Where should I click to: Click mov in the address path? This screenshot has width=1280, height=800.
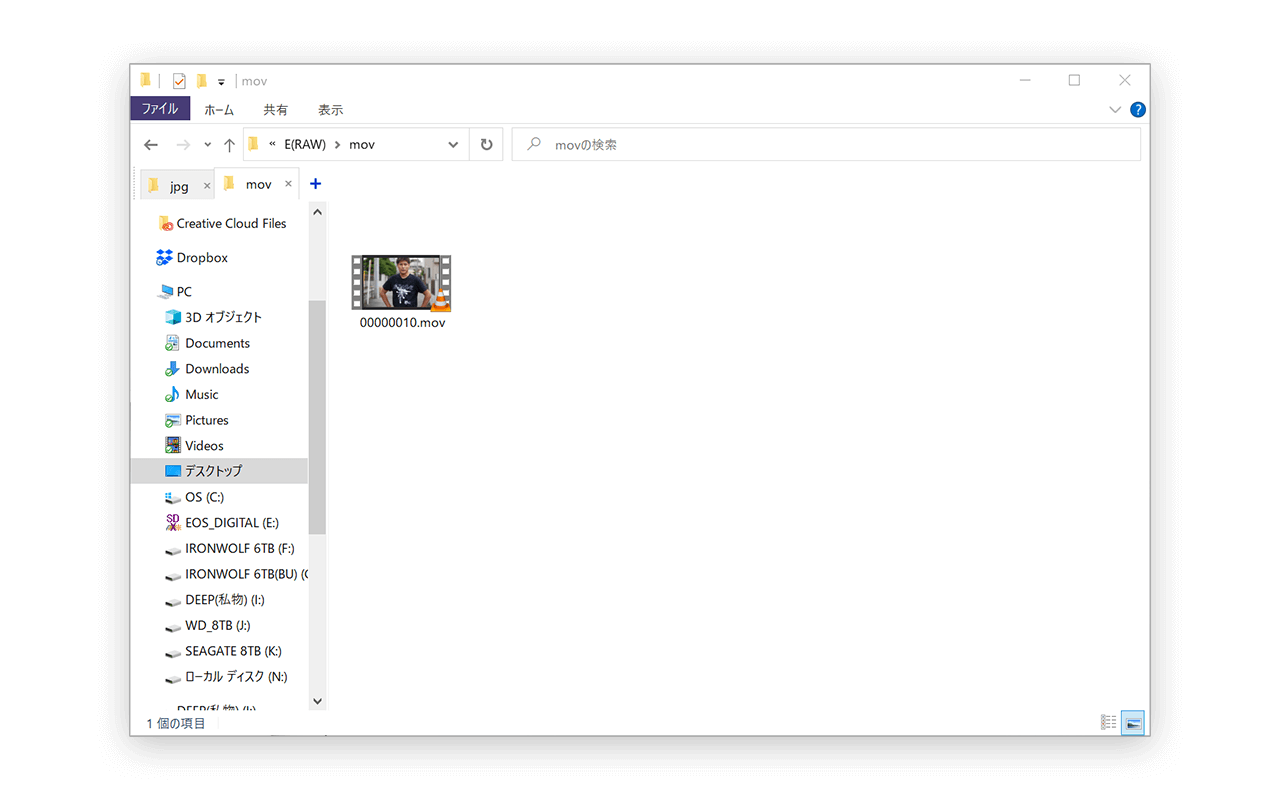click(362, 145)
